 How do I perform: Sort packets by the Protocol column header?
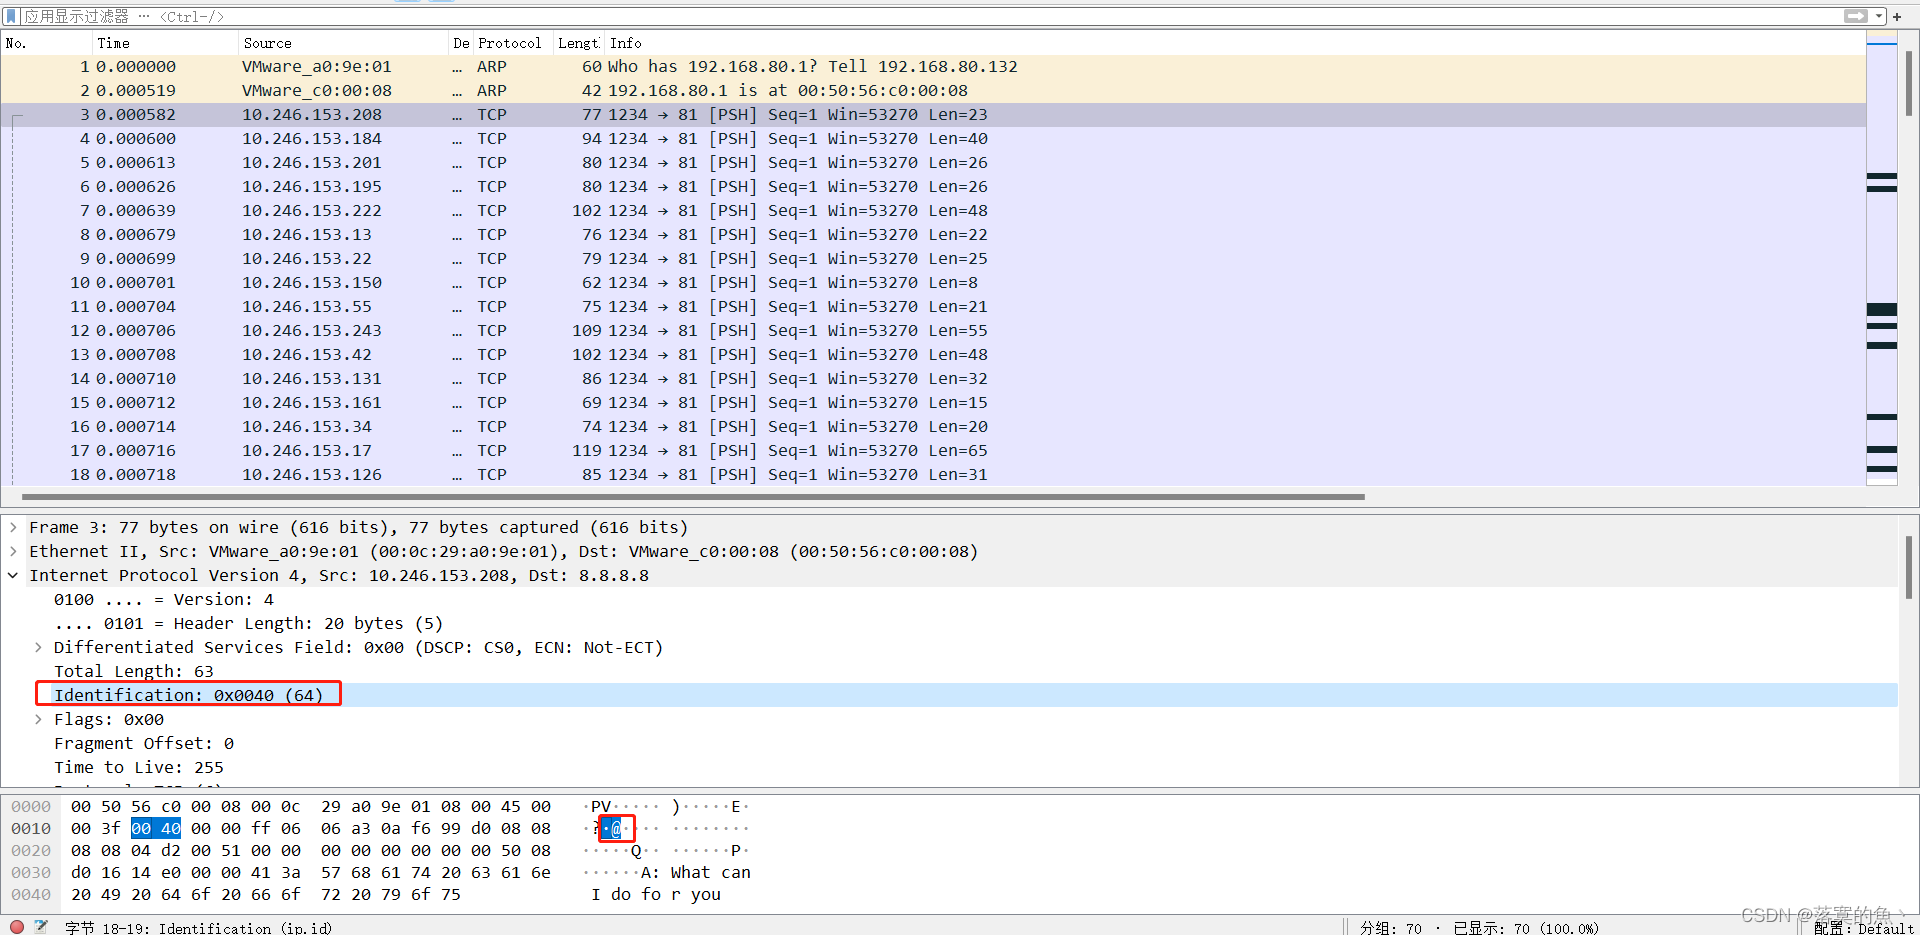[x=513, y=43]
